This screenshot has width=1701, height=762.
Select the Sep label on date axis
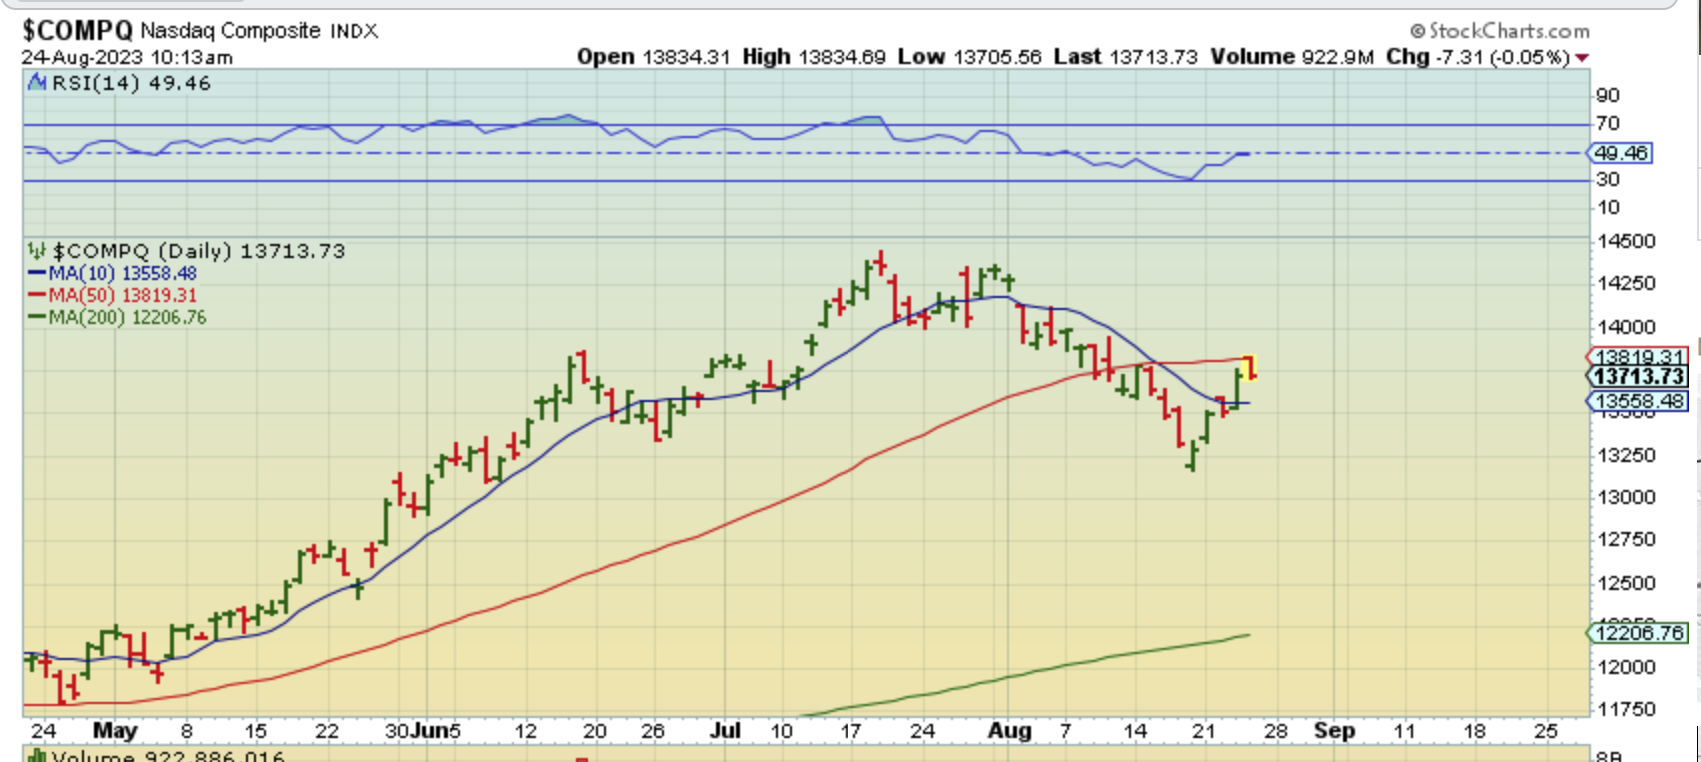click(x=1334, y=731)
